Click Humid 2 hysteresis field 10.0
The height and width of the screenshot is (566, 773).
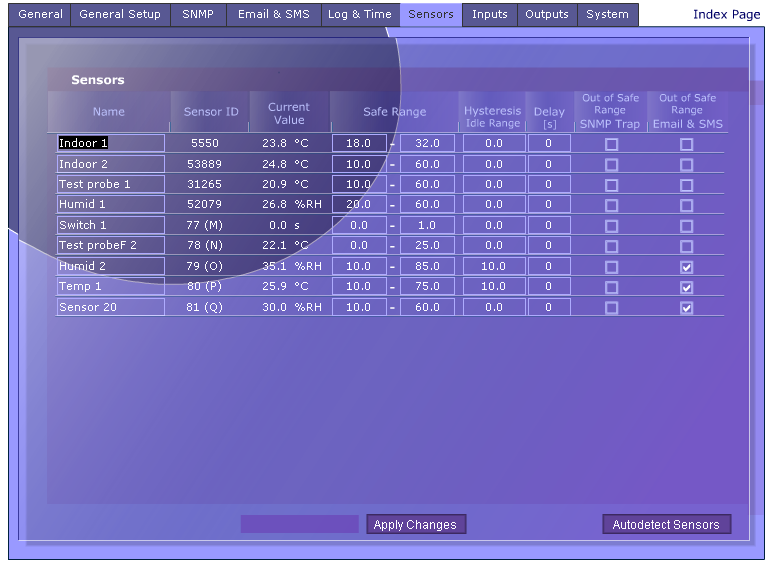[x=494, y=266]
